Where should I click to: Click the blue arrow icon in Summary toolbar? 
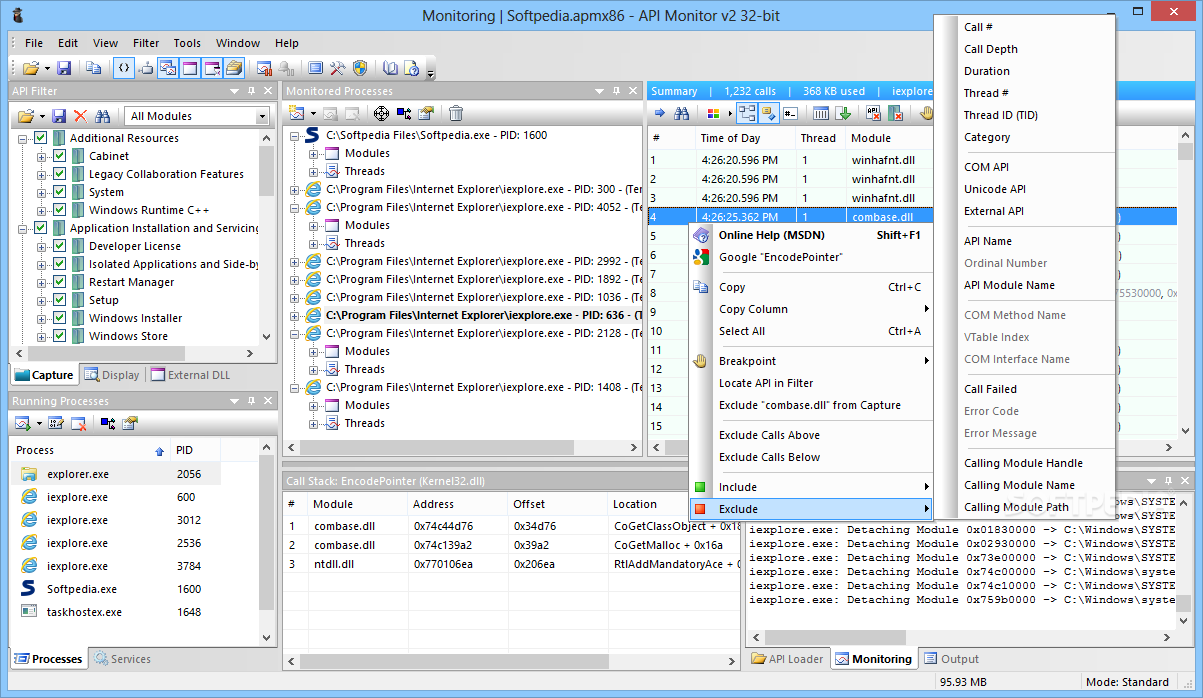pos(658,113)
